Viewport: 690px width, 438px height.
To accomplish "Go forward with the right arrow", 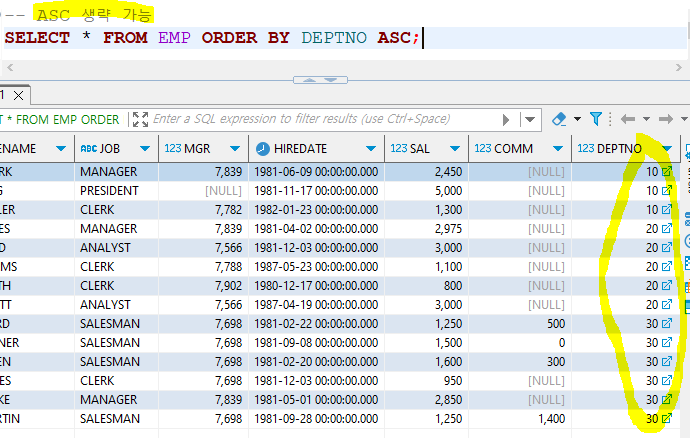I will pyautogui.click(x=666, y=119).
